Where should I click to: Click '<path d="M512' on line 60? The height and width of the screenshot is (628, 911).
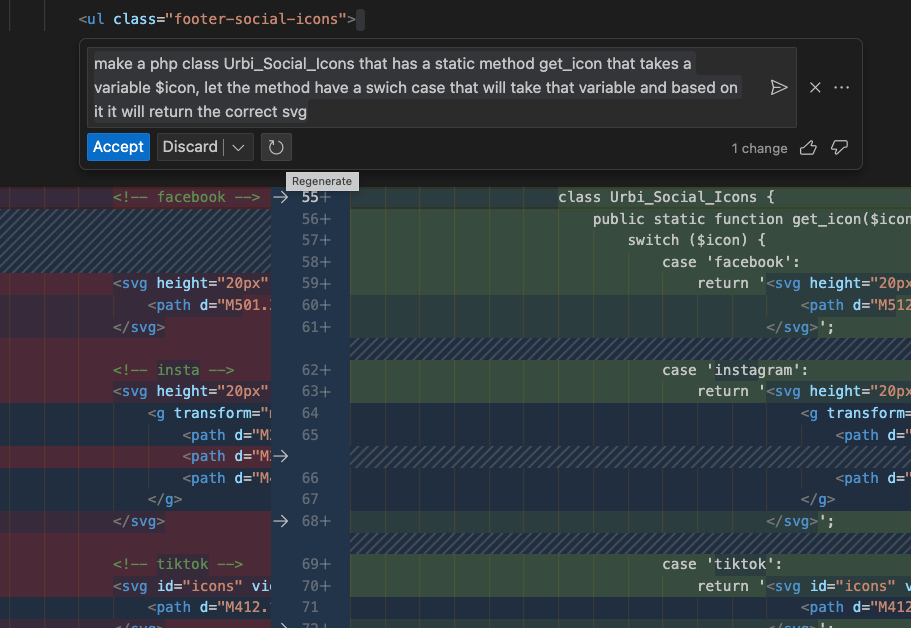tap(855, 305)
